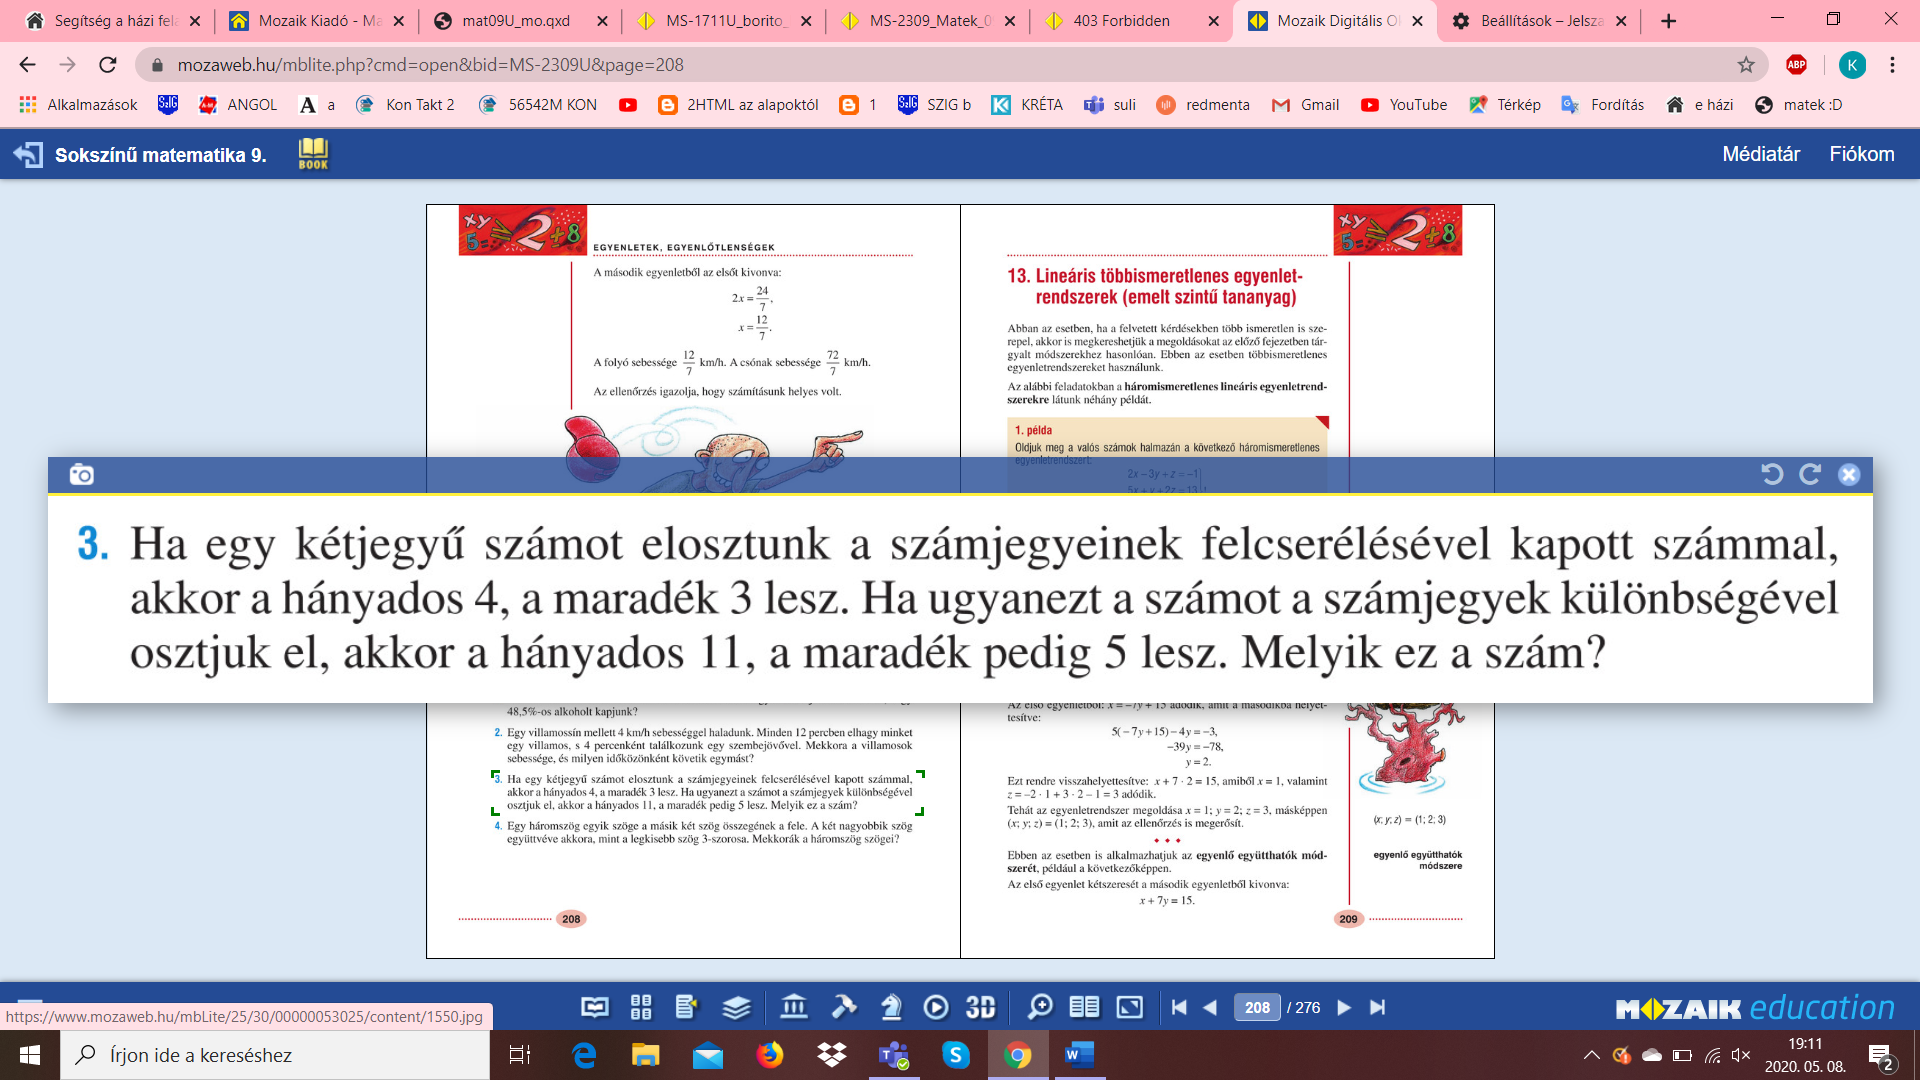1920x1080 pixels.
Task: Go to the next page
Action: tap(1344, 1008)
